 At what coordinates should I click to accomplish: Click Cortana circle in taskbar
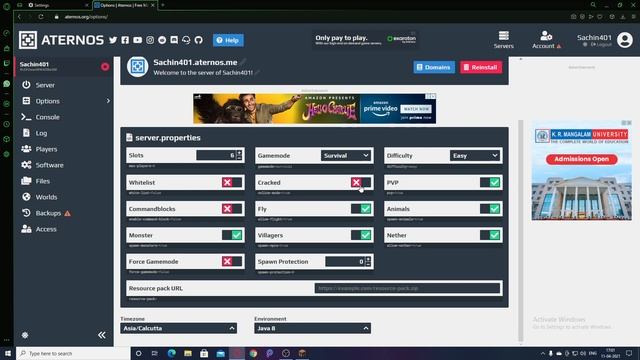[x=138, y=353]
